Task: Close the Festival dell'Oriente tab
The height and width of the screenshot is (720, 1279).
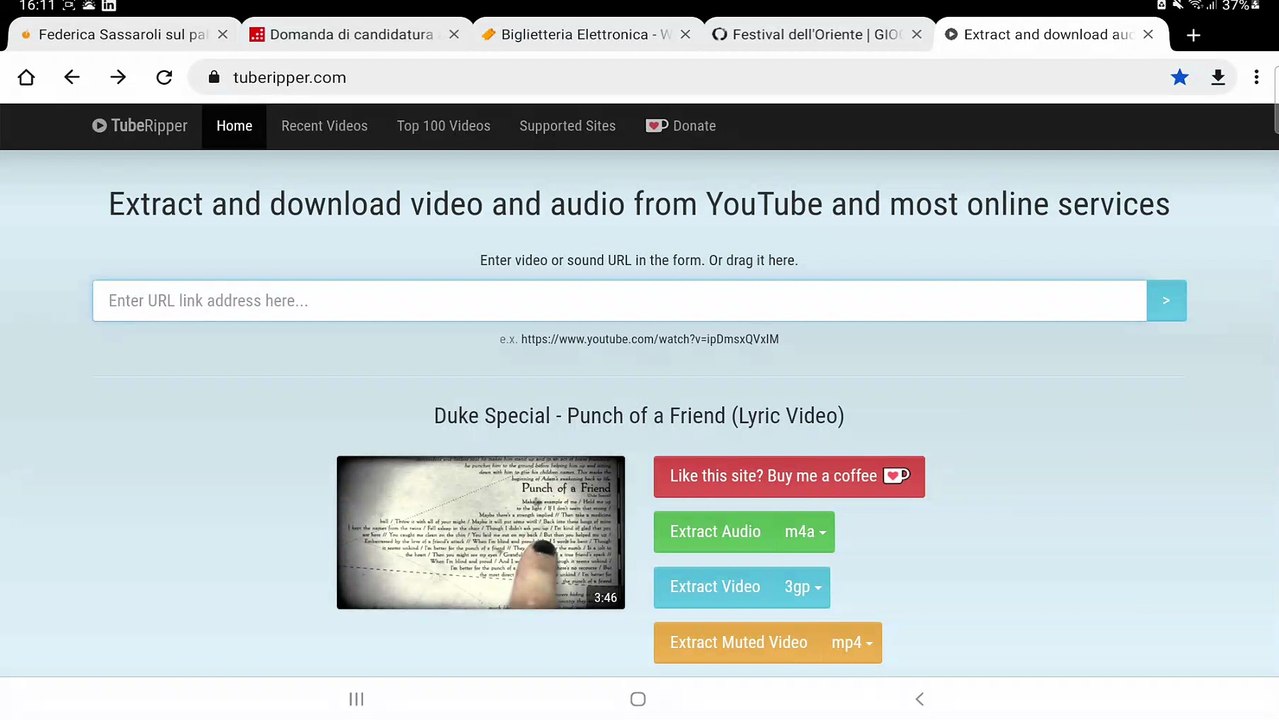Action: click(916, 34)
